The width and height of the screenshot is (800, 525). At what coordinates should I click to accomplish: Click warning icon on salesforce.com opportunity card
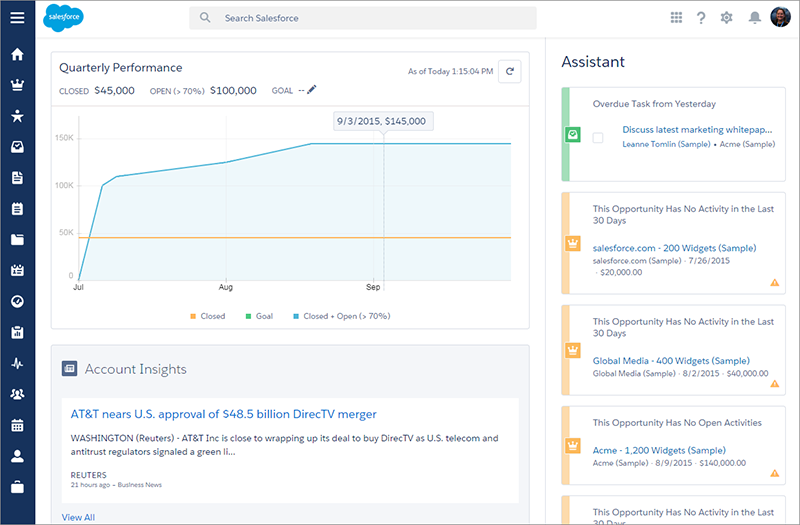click(x=774, y=283)
